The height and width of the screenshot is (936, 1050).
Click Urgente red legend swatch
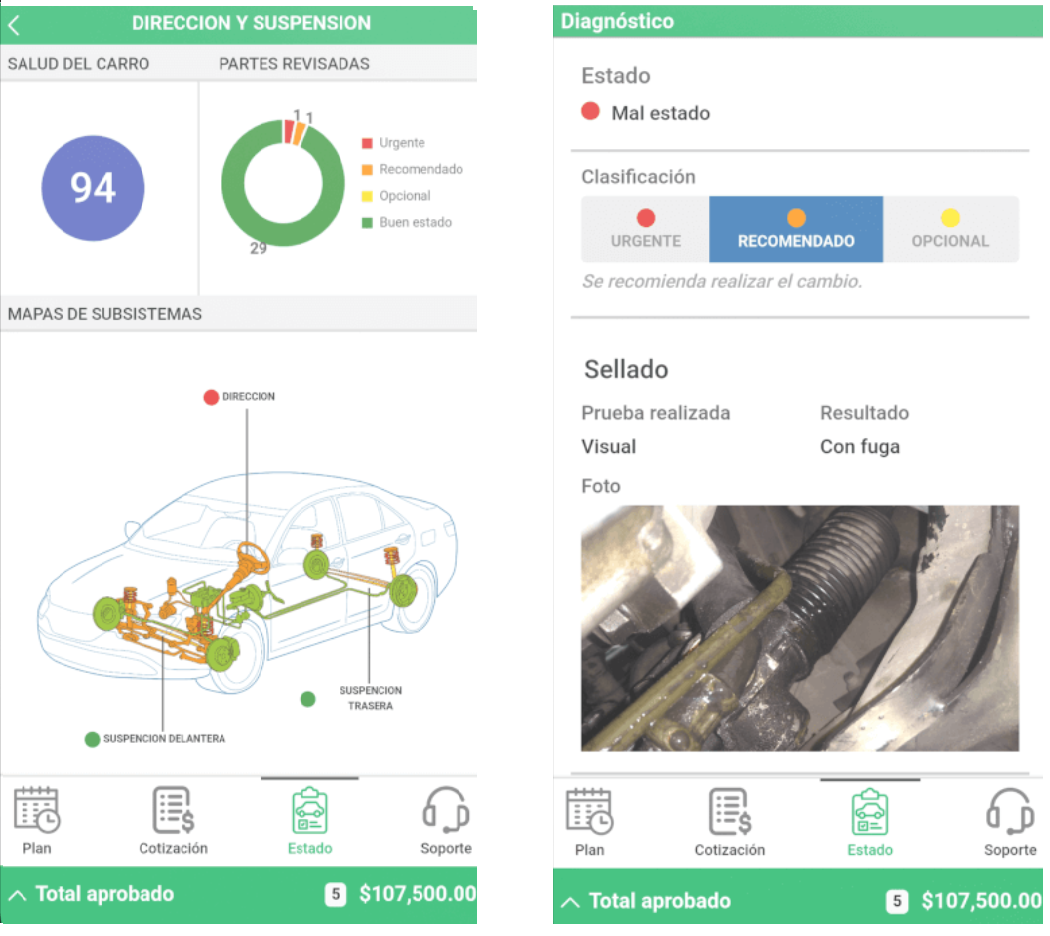click(x=367, y=143)
